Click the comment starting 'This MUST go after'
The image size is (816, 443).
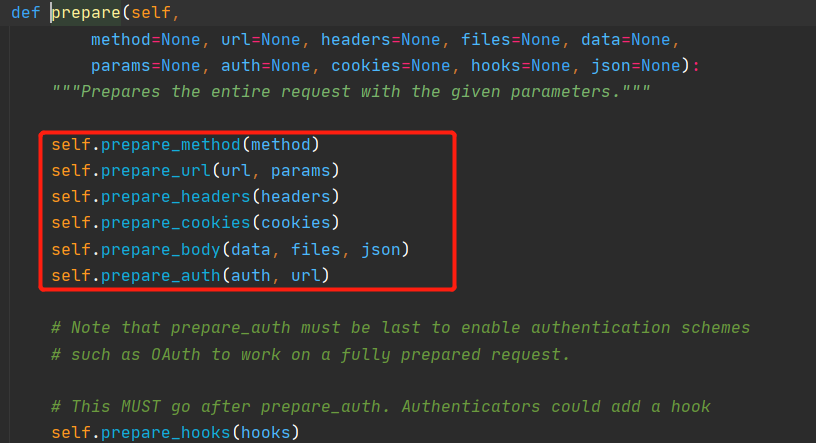click(x=380, y=406)
